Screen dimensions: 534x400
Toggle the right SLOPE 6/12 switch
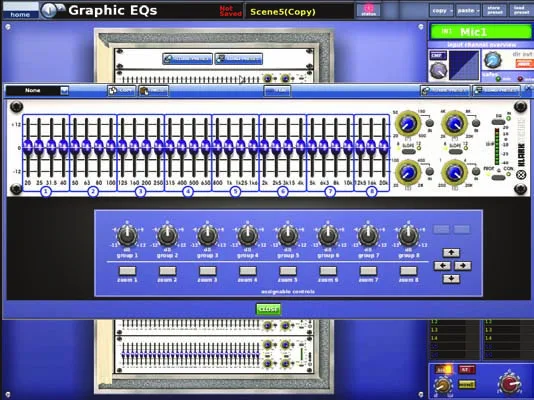[455, 151]
